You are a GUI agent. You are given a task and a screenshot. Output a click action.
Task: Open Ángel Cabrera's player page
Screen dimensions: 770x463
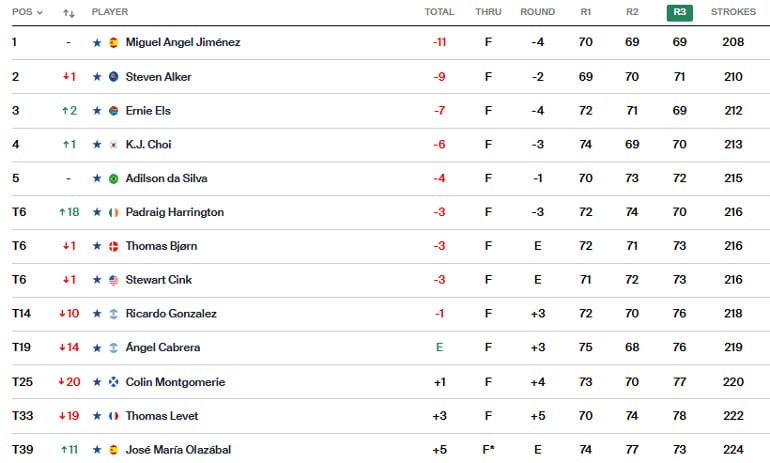click(x=163, y=348)
